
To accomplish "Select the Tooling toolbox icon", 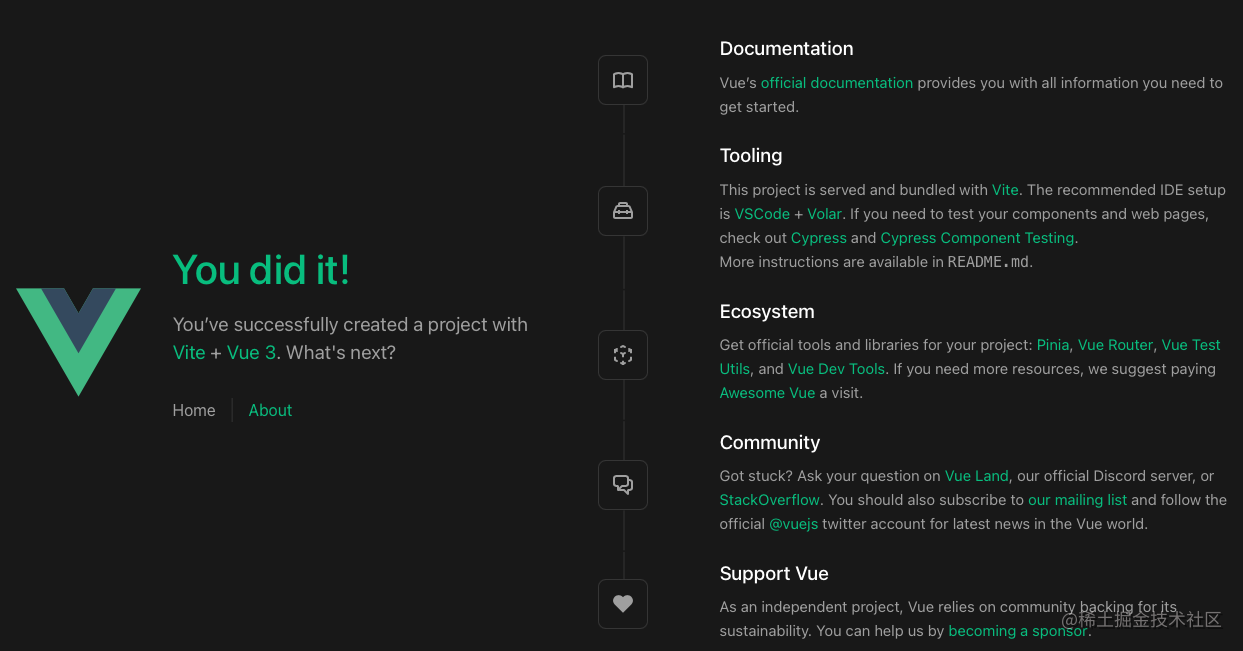I will [622, 210].
